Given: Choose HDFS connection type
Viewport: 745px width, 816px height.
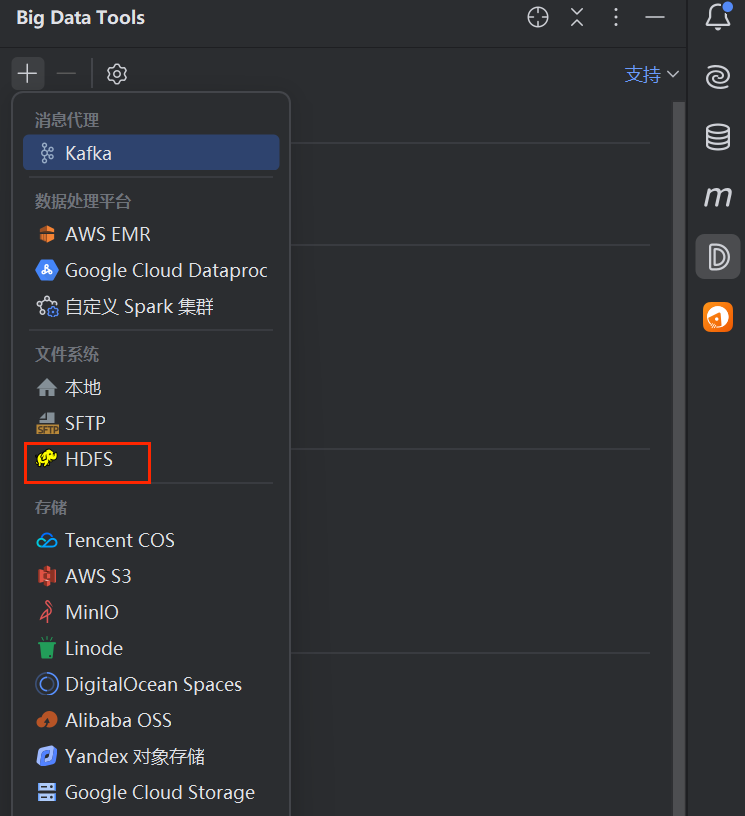Looking at the screenshot, I should click(x=88, y=459).
